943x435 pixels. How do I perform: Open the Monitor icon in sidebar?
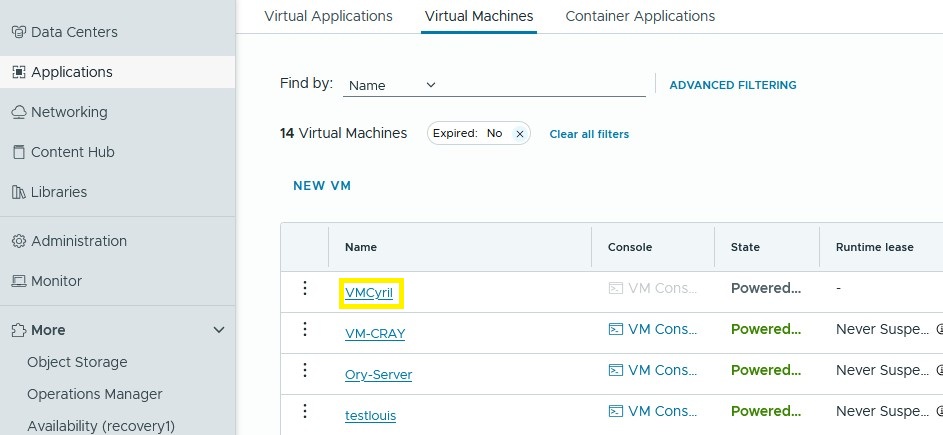pyautogui.click(x=18, y=281)
